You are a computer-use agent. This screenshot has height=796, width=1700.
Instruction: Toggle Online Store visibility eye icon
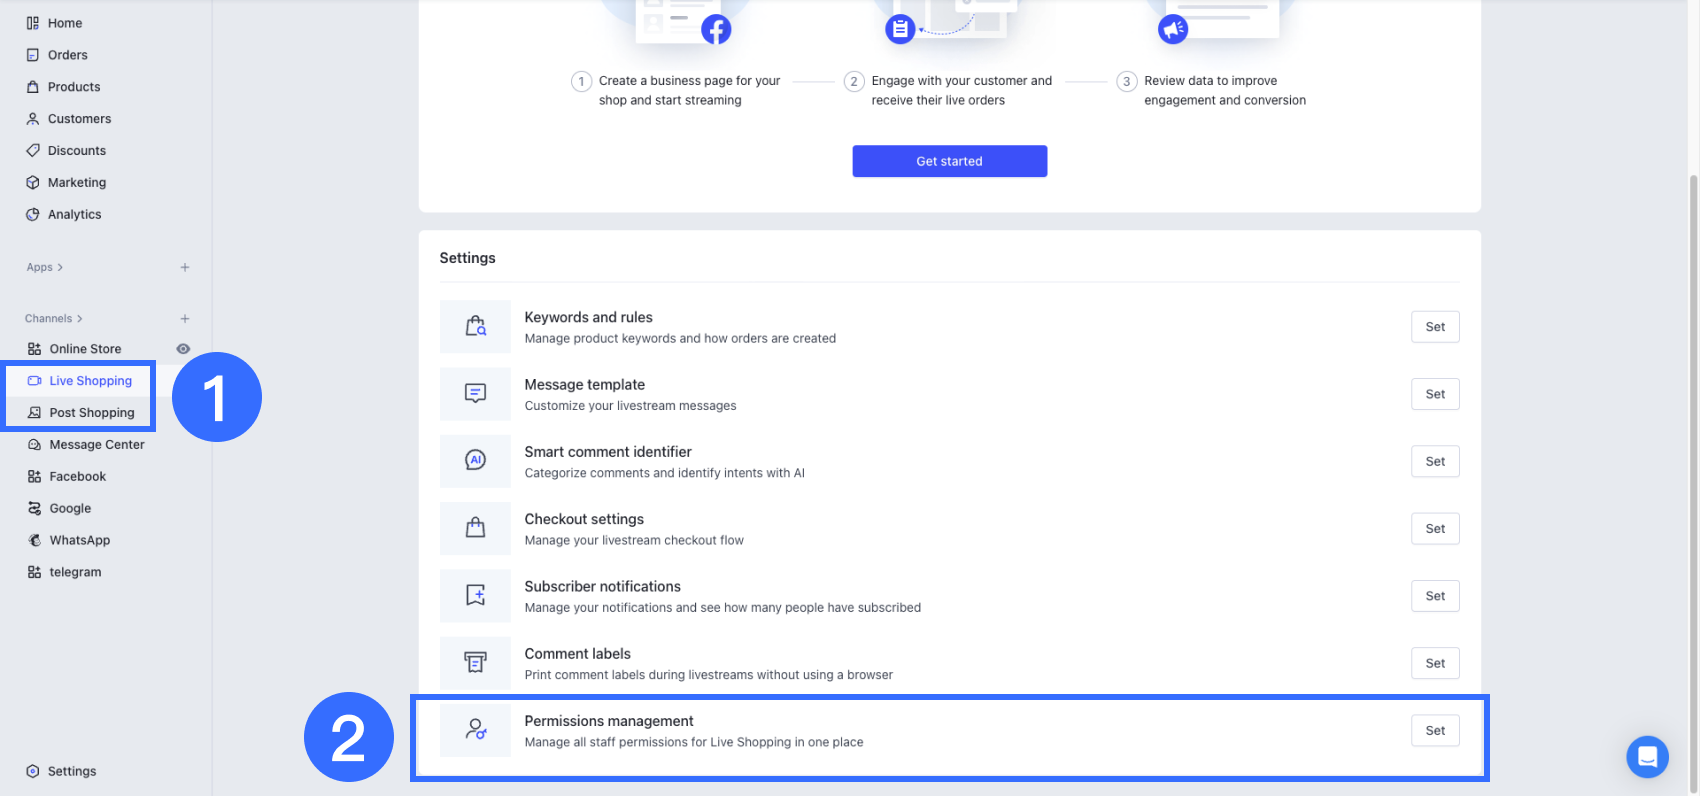coord(183,349)
